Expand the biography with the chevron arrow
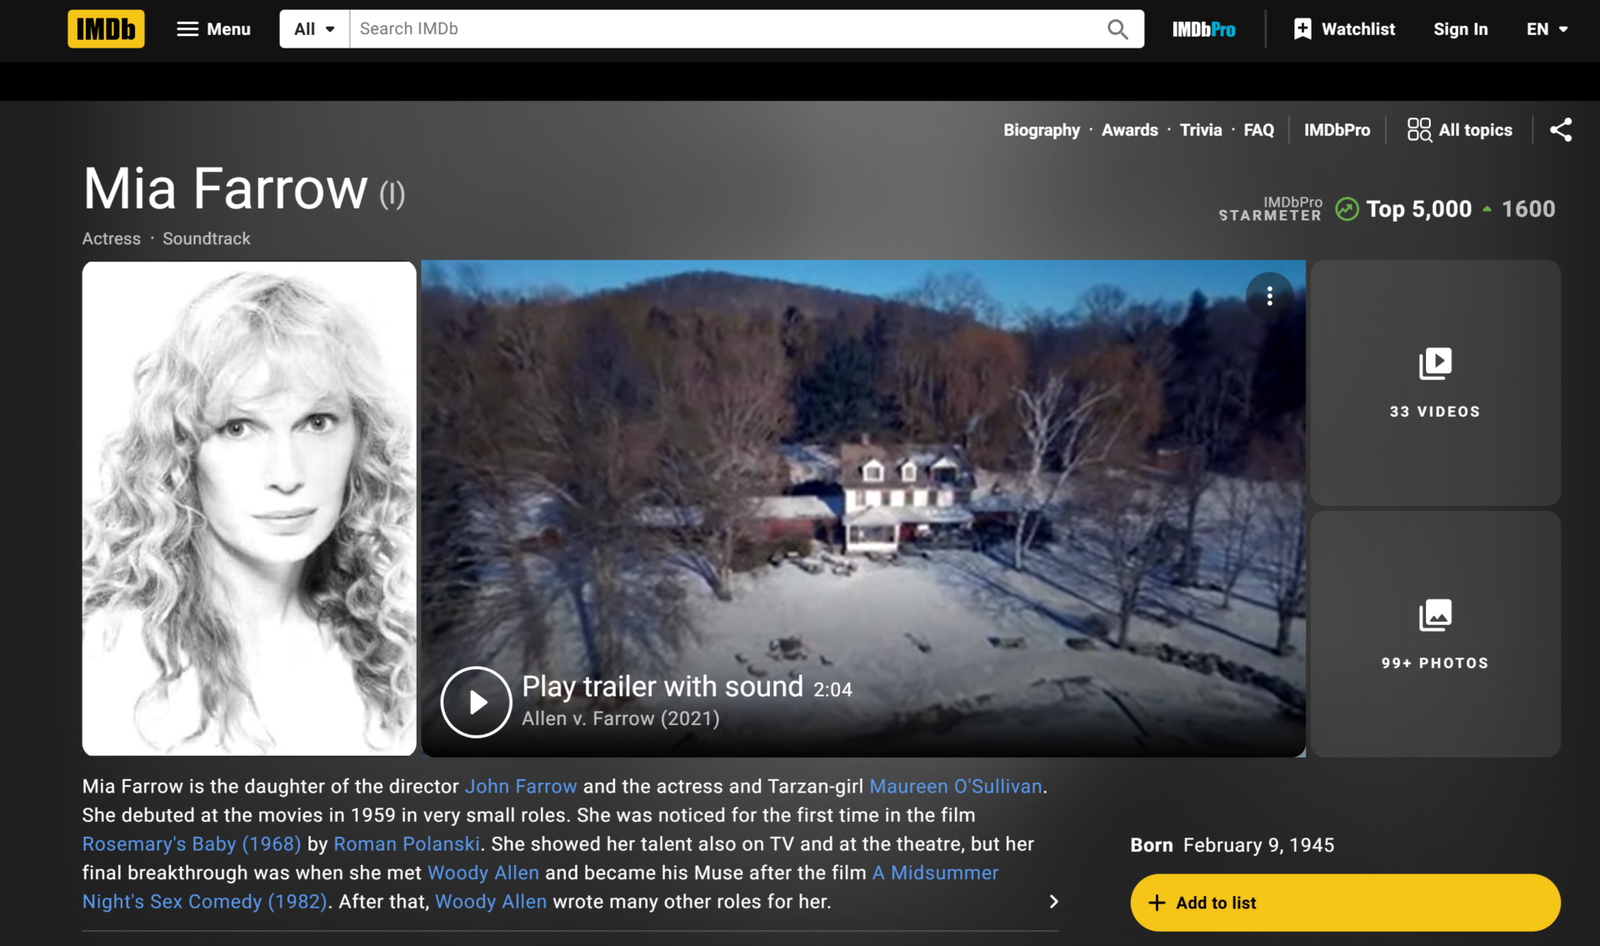Image resolution: width=1600 pixels, height=946 pixels. [1053, 901]
